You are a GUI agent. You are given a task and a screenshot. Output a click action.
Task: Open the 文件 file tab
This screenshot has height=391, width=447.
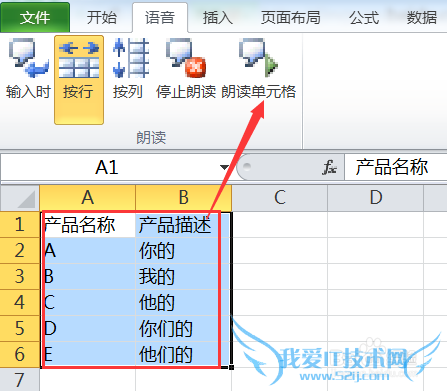point(35,17)
